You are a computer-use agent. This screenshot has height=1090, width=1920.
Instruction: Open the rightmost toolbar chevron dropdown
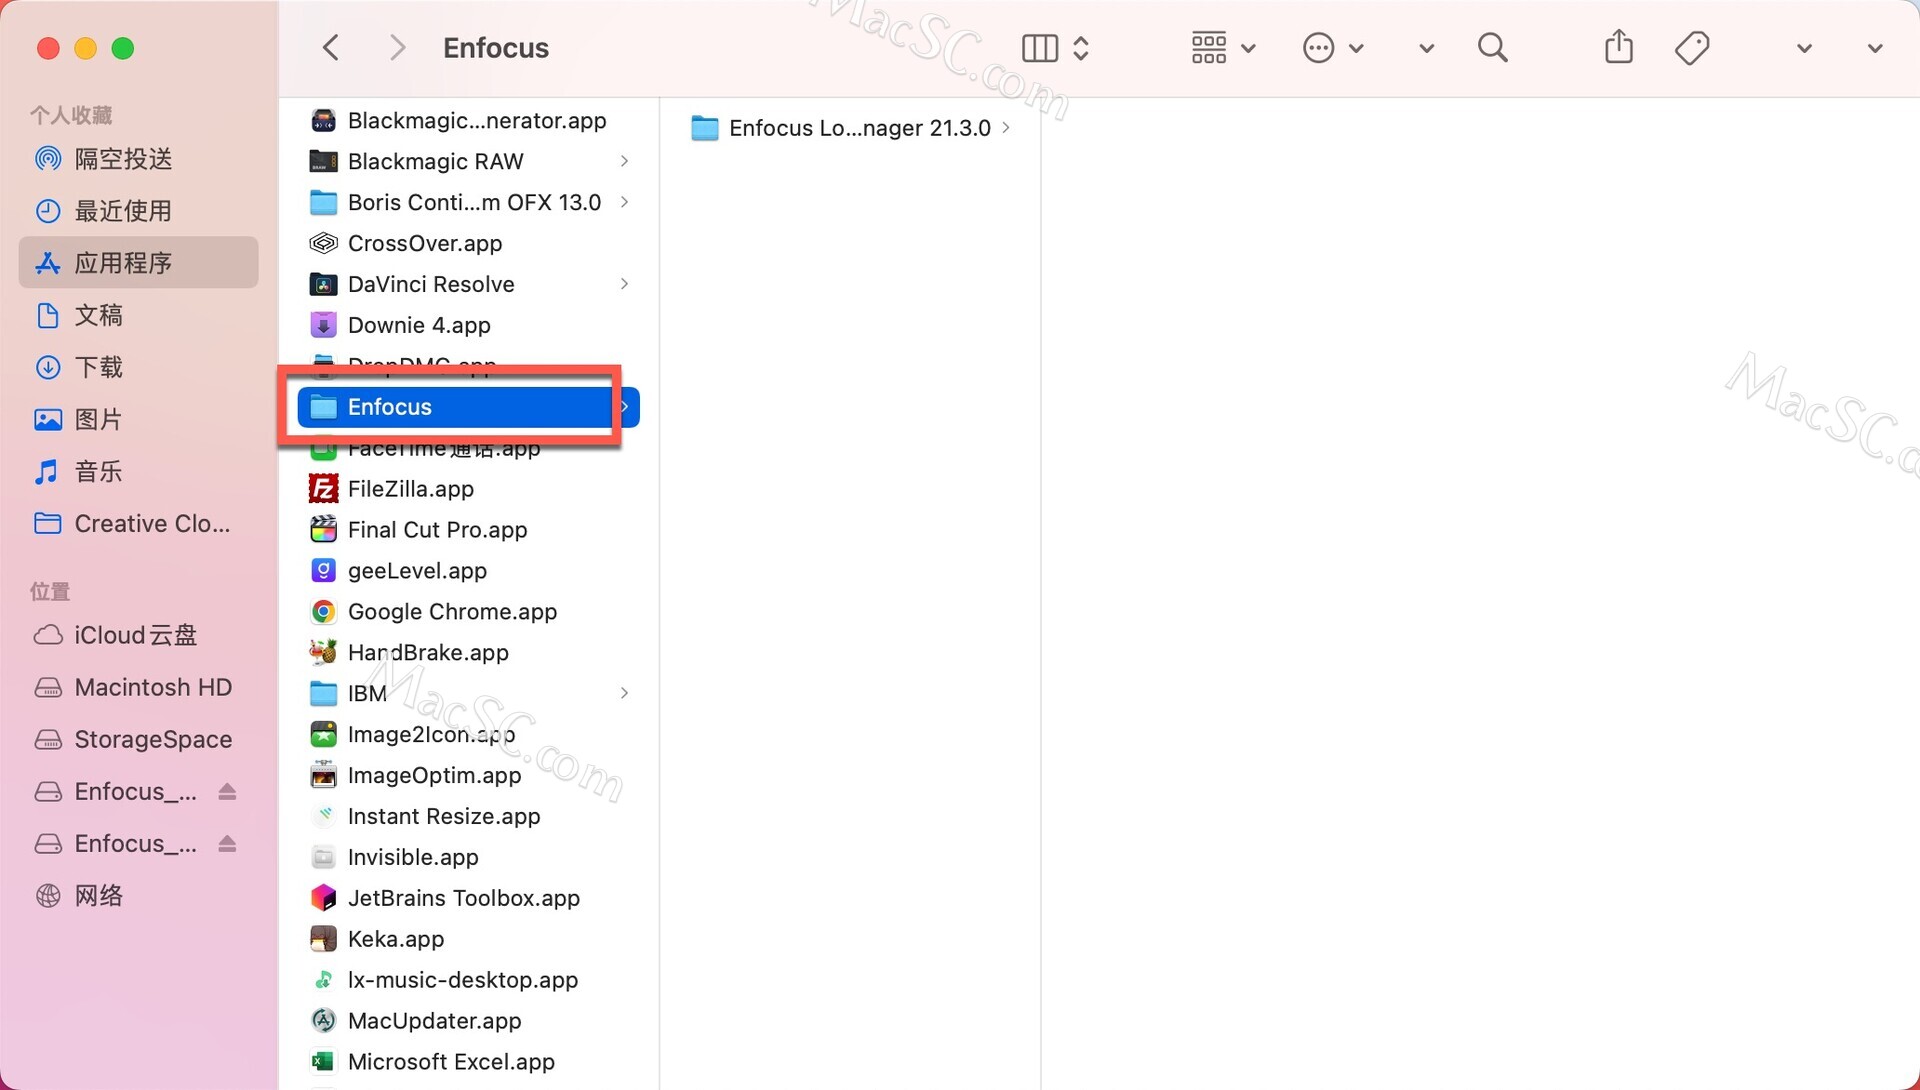click(1875, 49)
